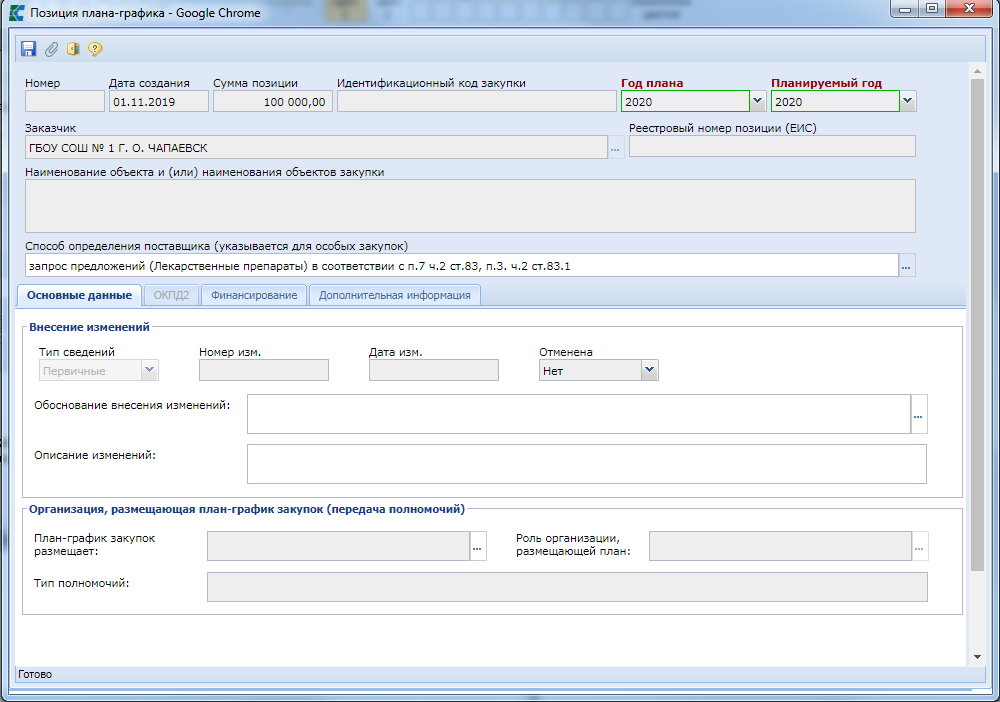Switch to the Финансирование tab
Screen dimensions: 1000x702
tap(253, 295)
